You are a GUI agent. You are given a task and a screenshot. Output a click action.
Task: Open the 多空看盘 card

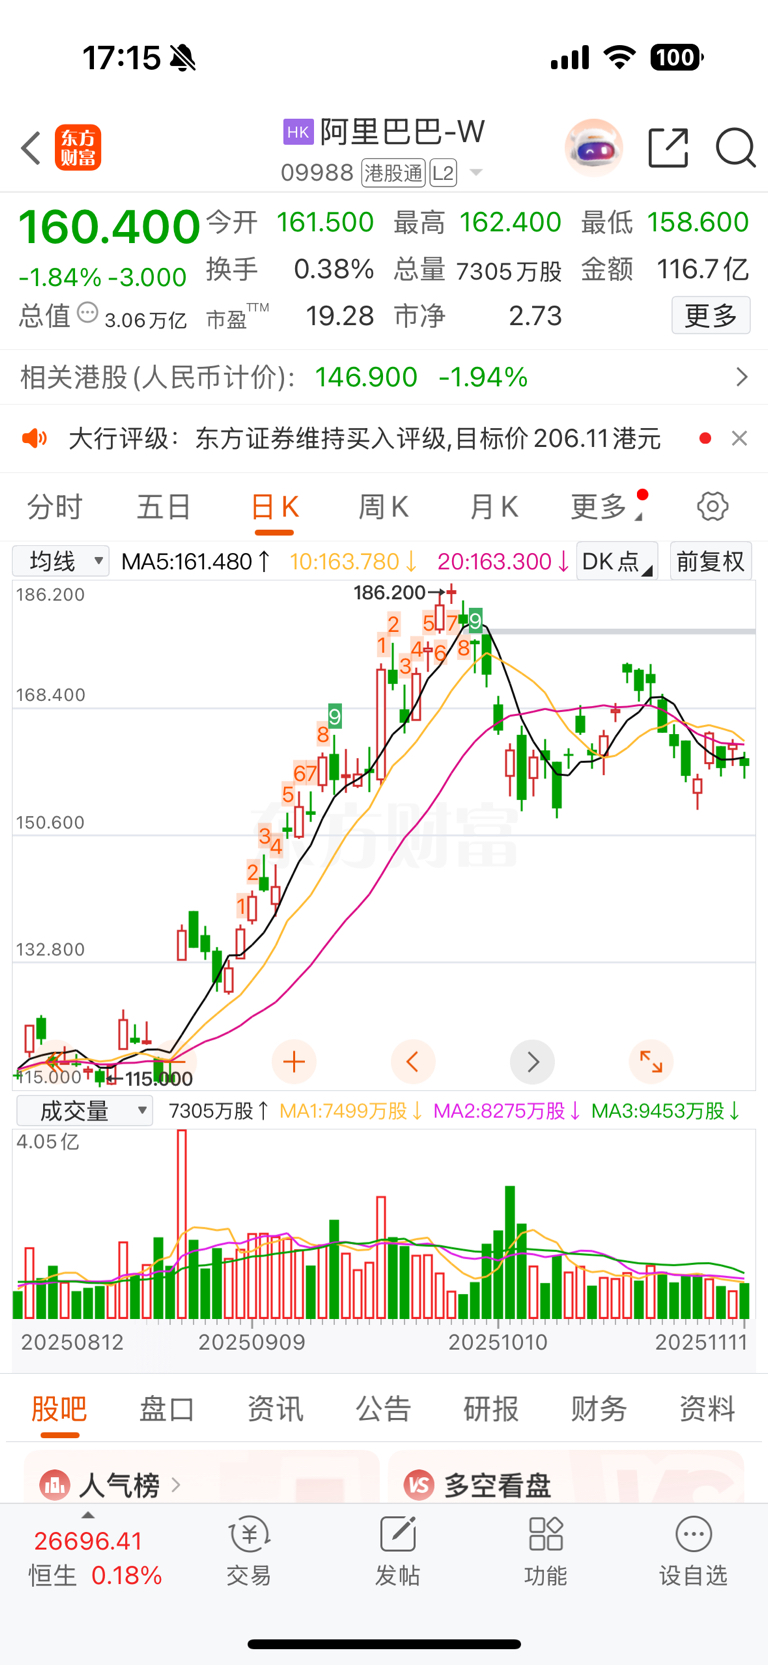pos(566,1477)
